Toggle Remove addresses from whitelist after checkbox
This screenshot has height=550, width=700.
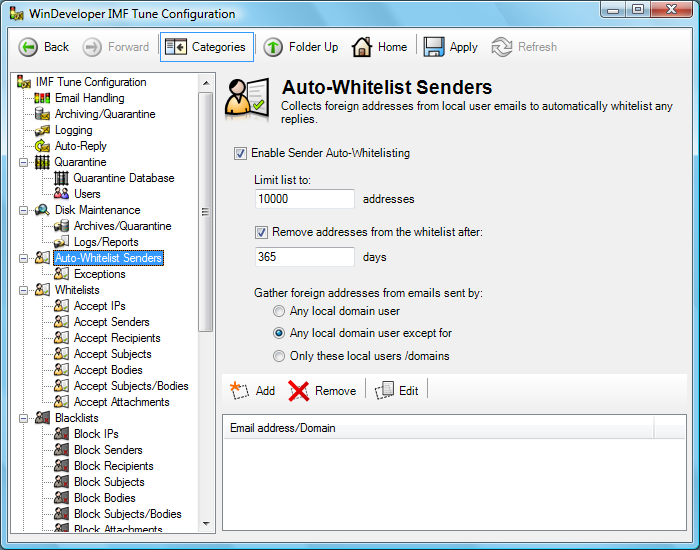click(262, 232)
